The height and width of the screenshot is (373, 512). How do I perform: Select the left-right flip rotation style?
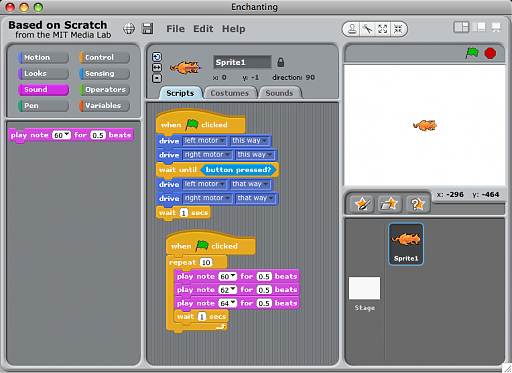[157, 68]
